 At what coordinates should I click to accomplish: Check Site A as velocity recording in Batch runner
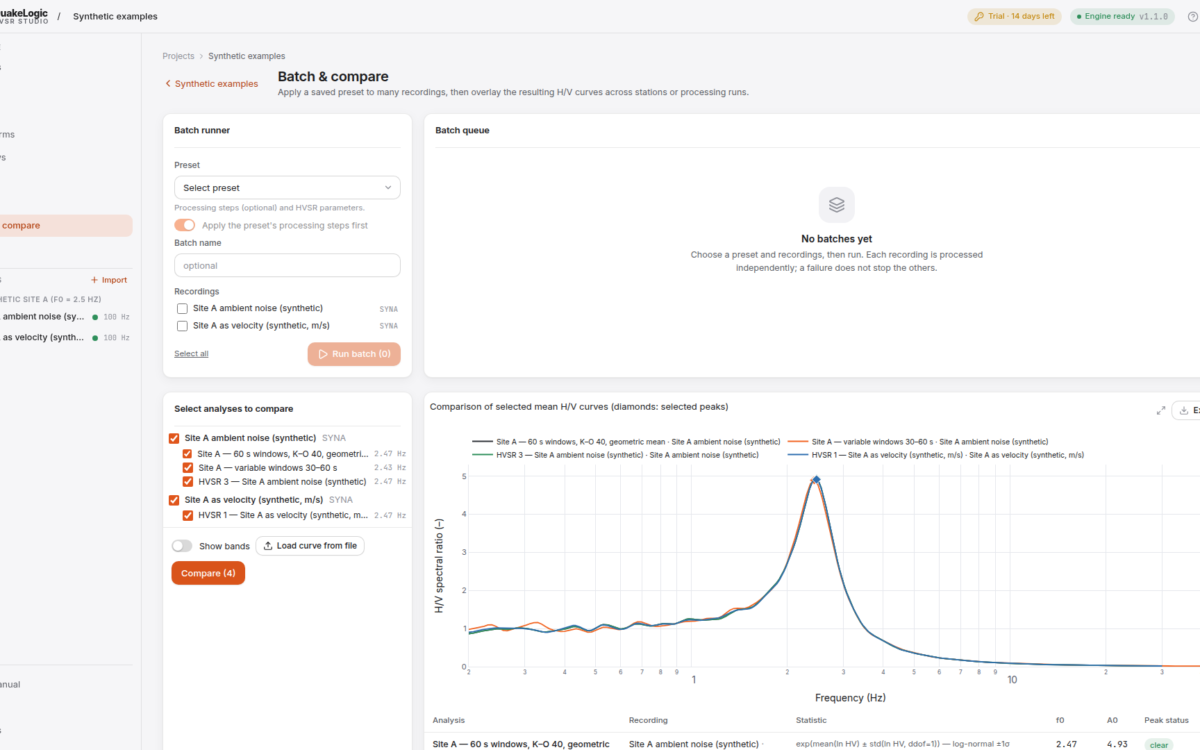click(x=182, y=326)
